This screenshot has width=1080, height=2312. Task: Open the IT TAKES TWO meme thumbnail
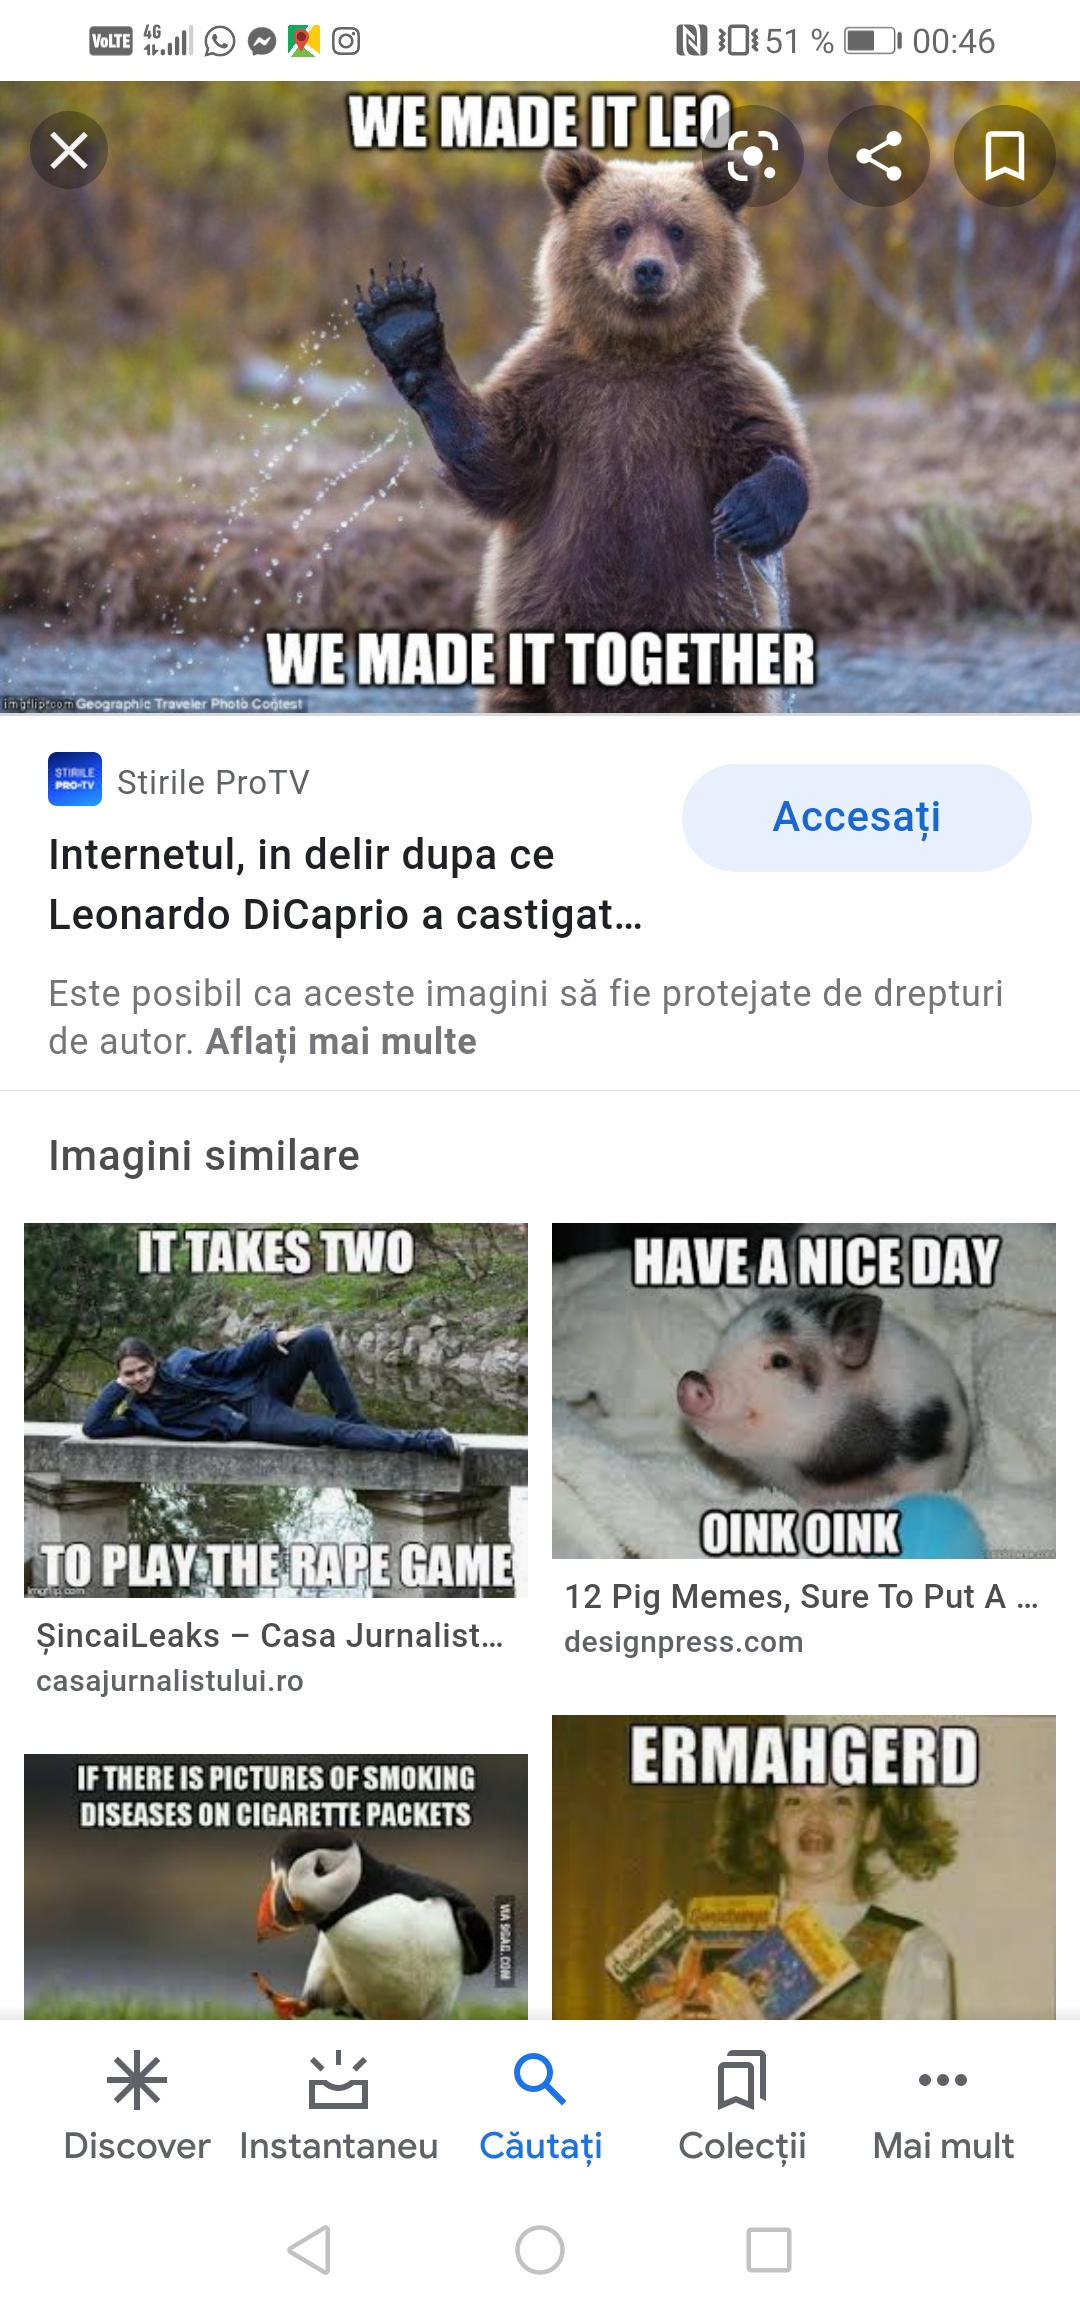point(276,1410)
